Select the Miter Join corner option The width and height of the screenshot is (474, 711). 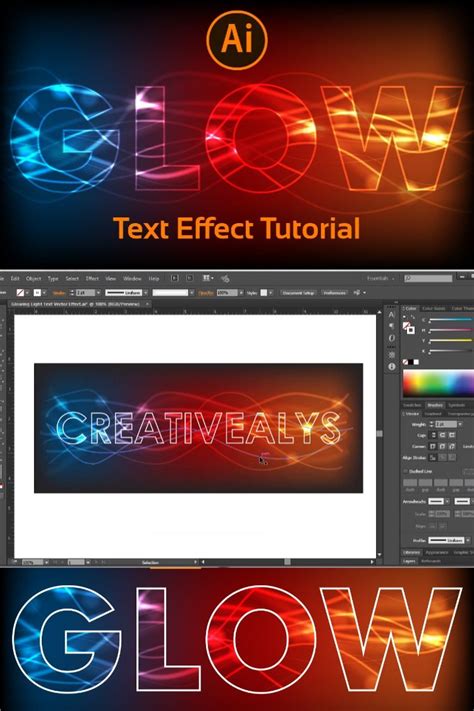click(x=433, y=446)
